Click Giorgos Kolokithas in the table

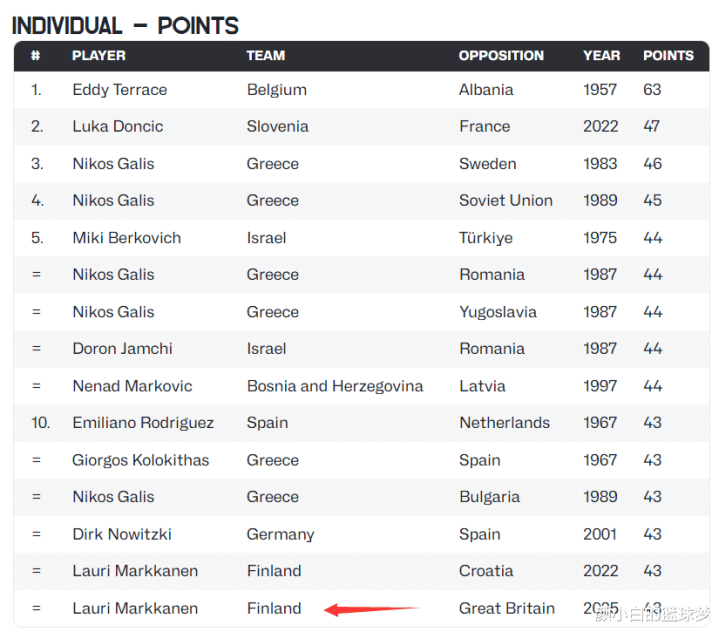pyautogui.click(x=140, y=460)
